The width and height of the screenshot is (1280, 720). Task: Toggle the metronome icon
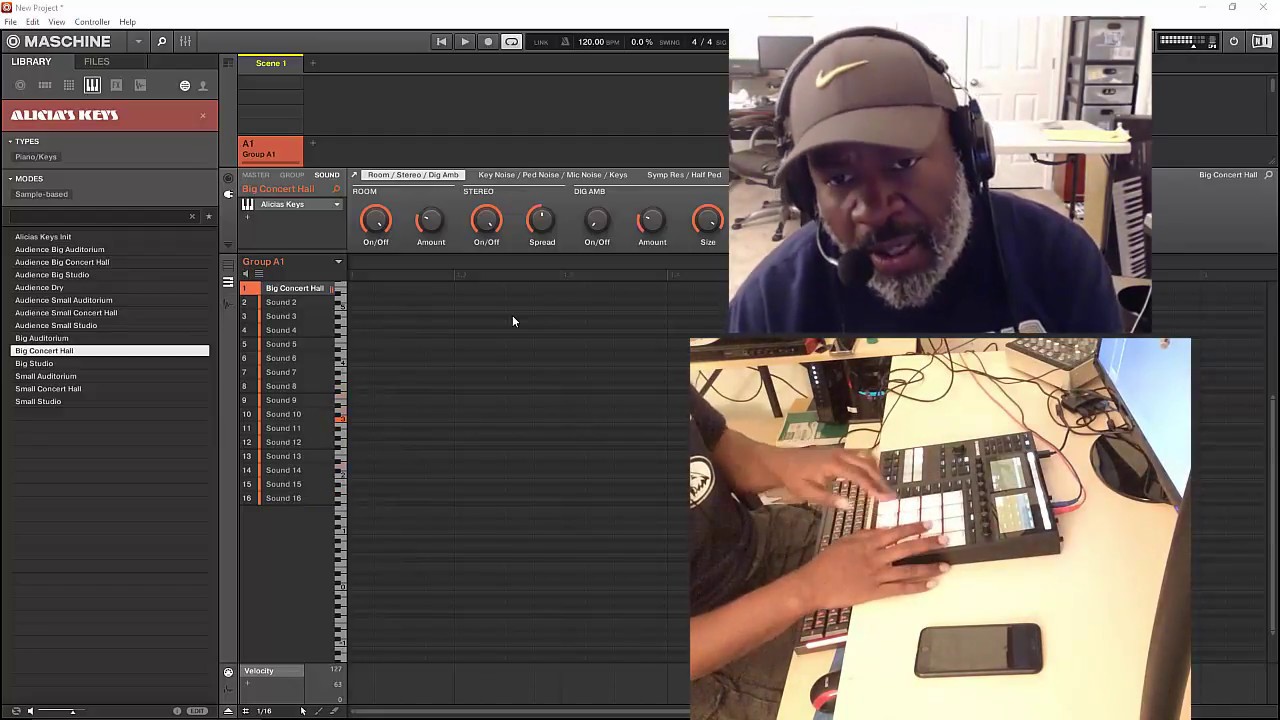[x=565, y=42]
